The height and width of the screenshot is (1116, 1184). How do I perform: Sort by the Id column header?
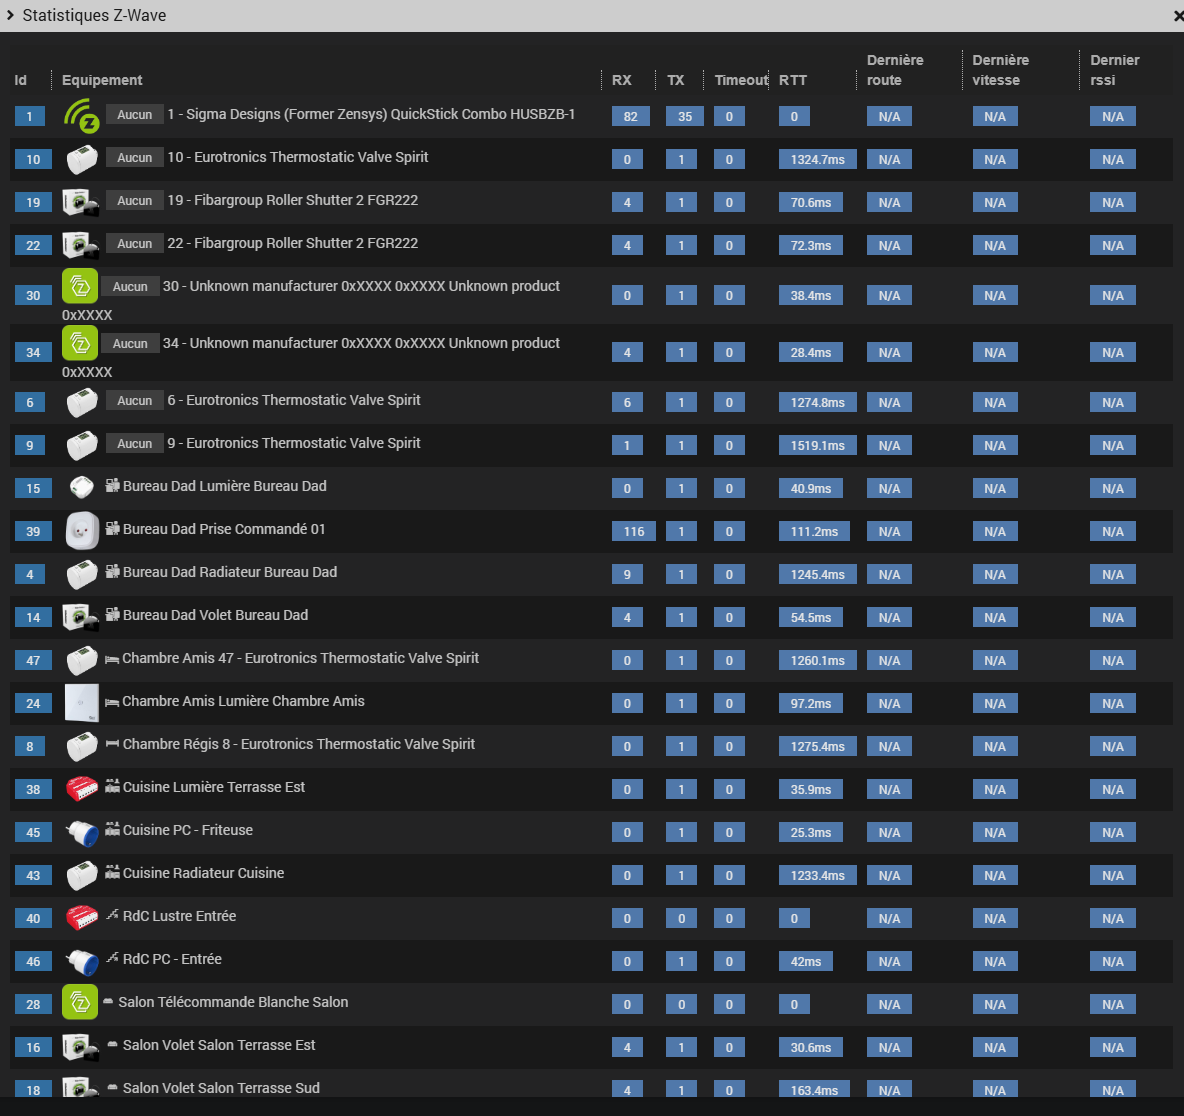(20, 80)
